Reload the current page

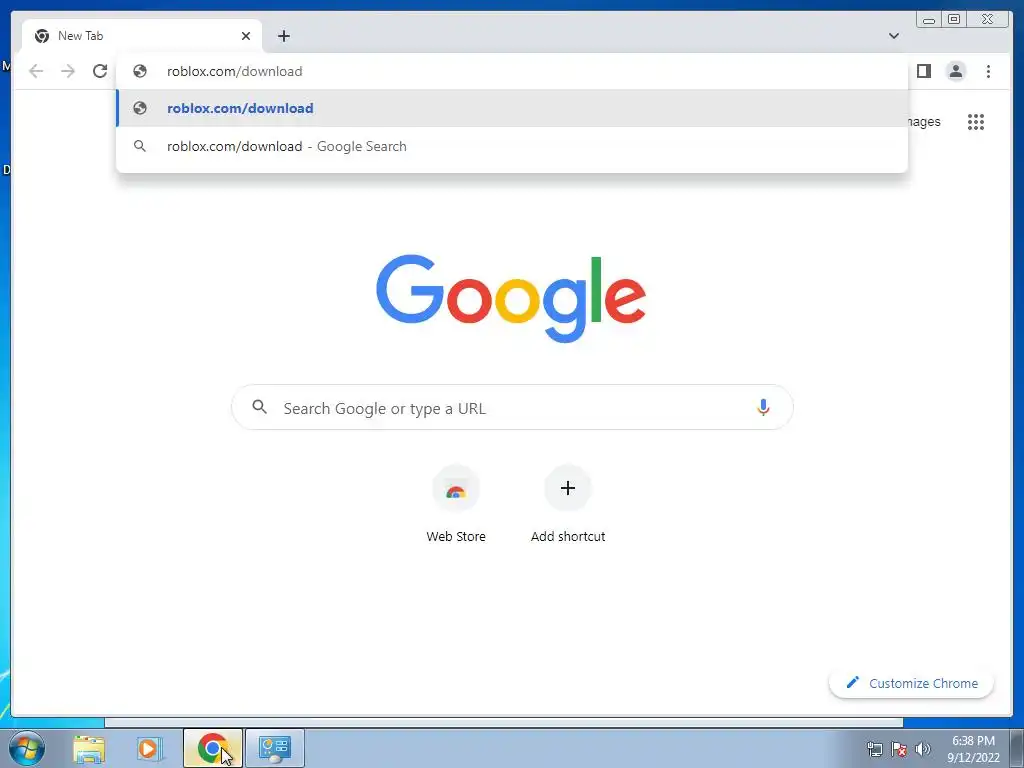(100, 71)
